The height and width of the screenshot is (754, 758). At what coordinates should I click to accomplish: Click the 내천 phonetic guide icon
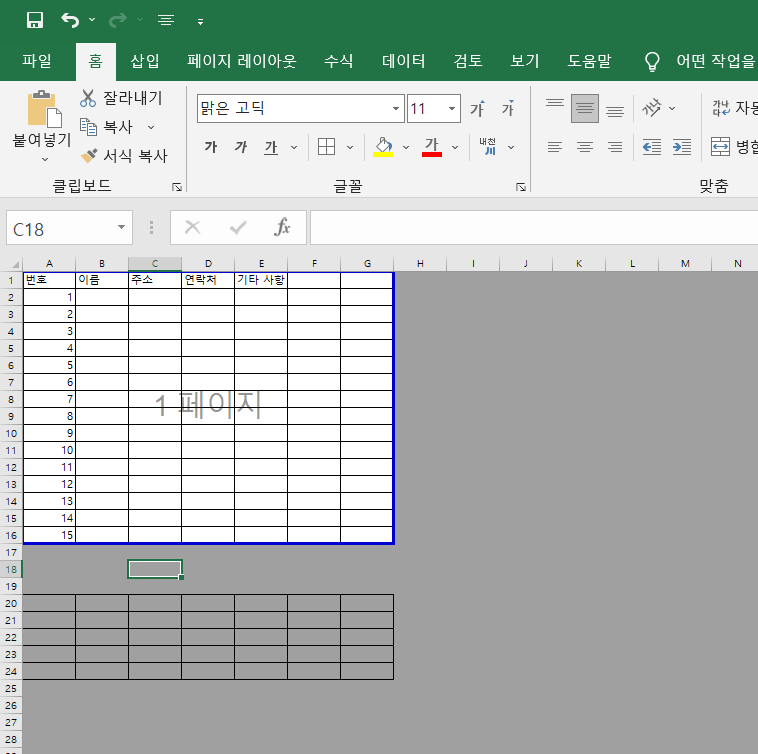click(488, 147)
